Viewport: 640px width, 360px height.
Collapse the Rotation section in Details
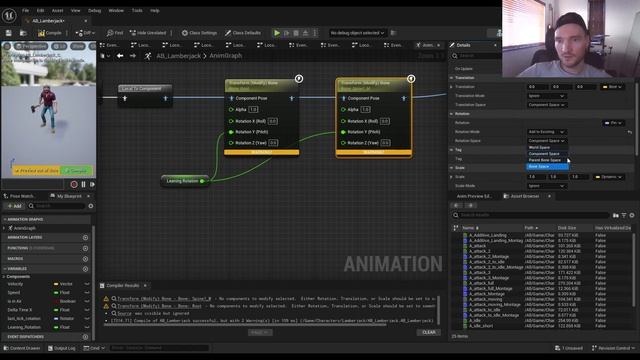pyautogui.click(x=452, y=114)
